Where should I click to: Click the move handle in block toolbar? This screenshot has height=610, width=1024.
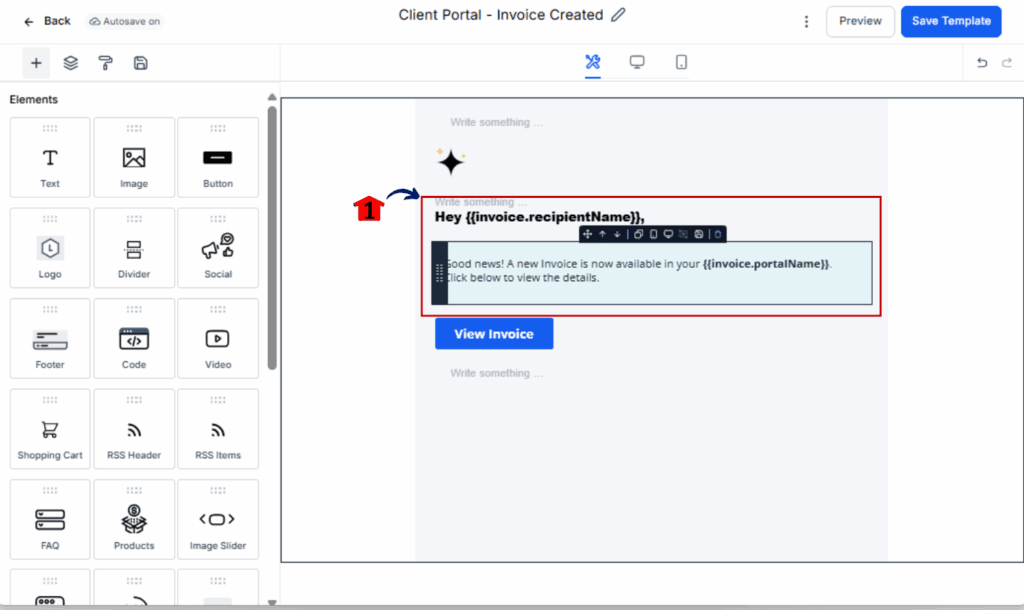(587, 234)
